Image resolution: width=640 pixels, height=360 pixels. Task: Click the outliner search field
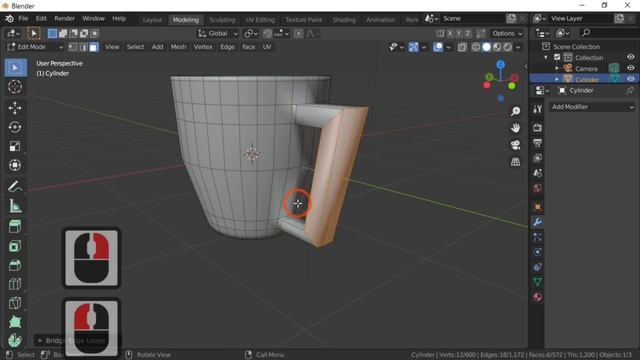click(x=607, y=33)
